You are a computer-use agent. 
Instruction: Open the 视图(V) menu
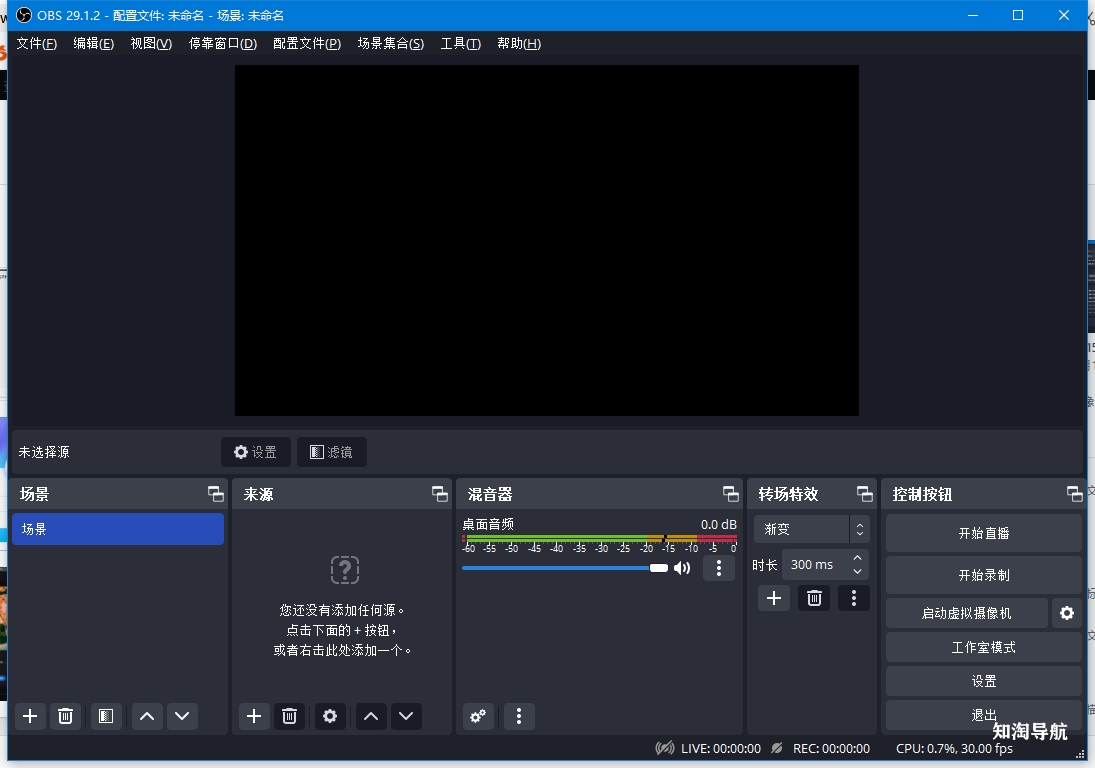point(151,43)
